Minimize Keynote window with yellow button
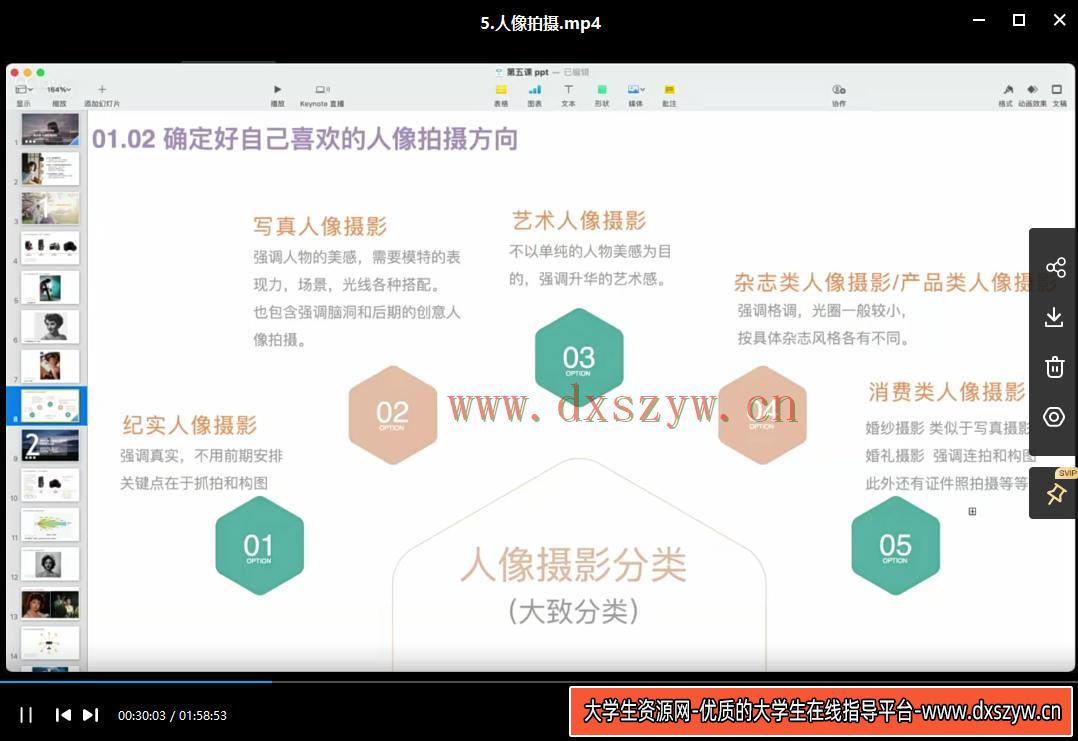This screenshot has height=741, width=1078. coord(28,72)
